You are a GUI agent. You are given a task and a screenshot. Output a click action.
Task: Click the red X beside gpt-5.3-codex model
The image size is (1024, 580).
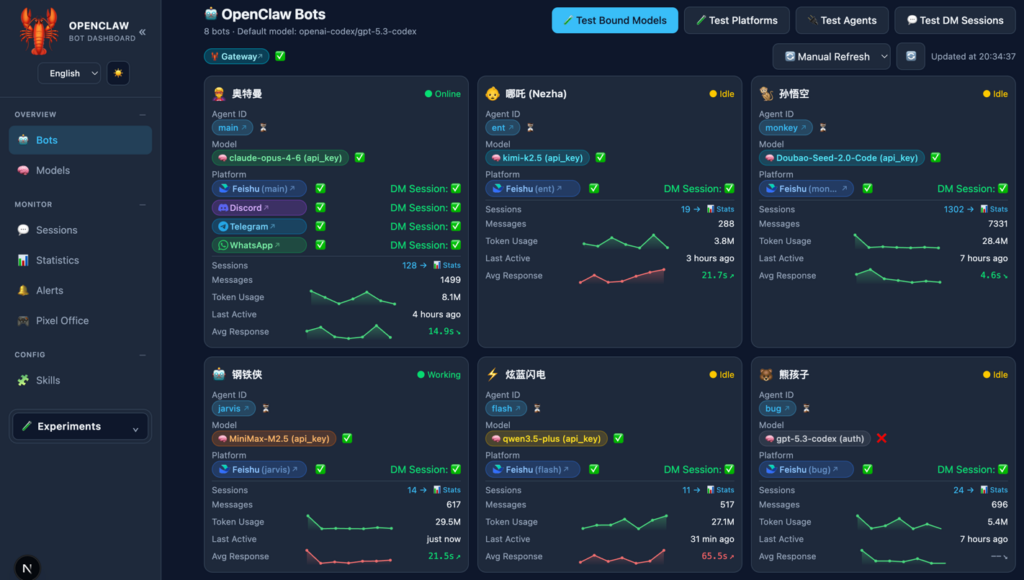tap(881, 438)
